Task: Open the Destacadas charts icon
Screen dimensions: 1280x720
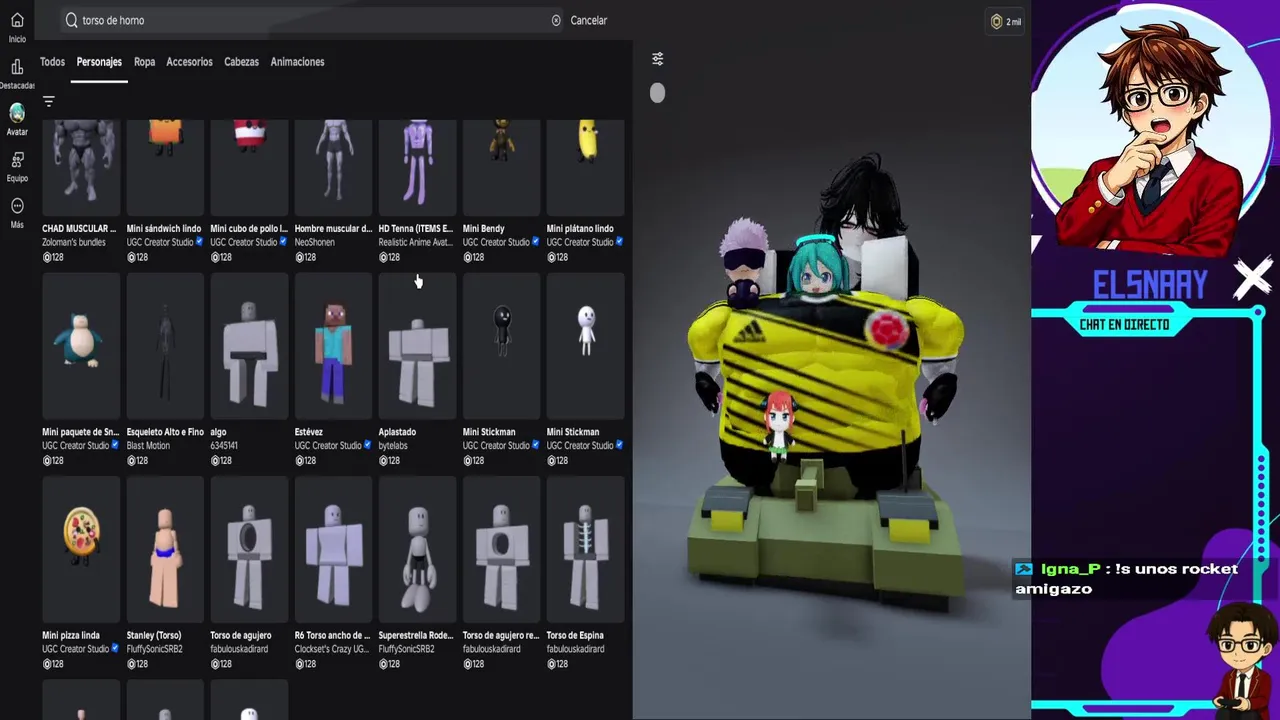Action: click(17, 67)
